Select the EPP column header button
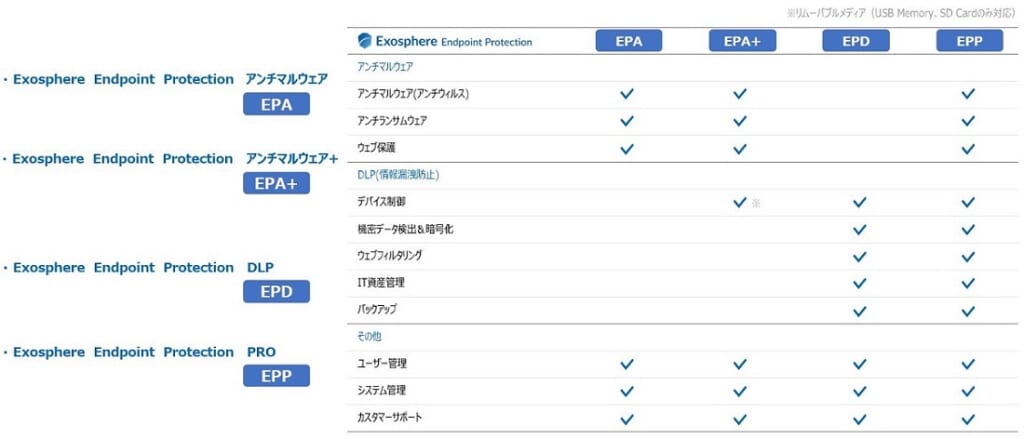 [x=969, y=41]
